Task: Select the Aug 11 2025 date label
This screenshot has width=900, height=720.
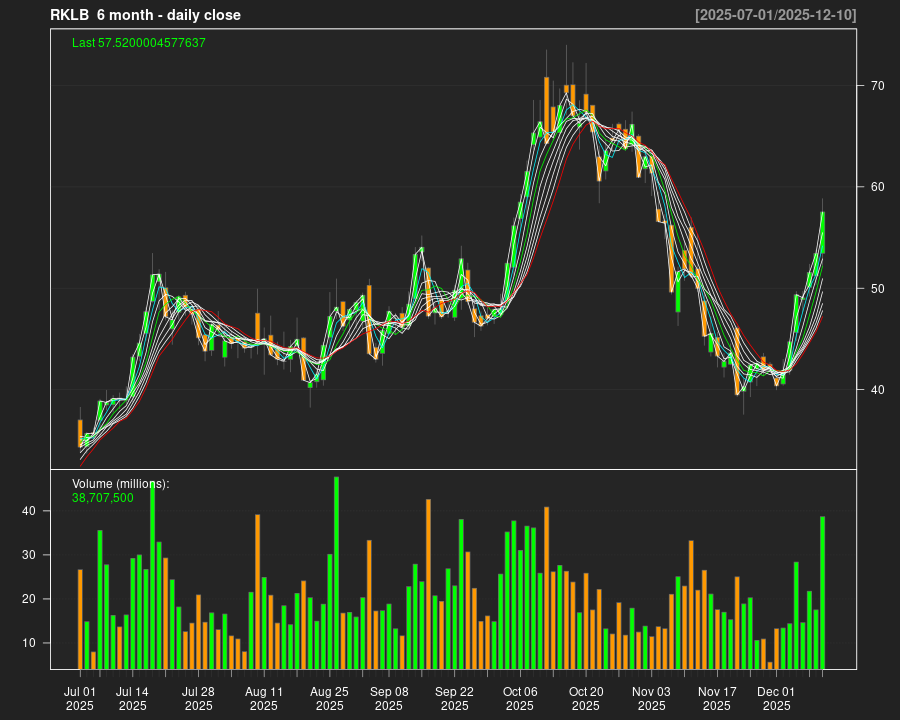Action: pos(264,698)
